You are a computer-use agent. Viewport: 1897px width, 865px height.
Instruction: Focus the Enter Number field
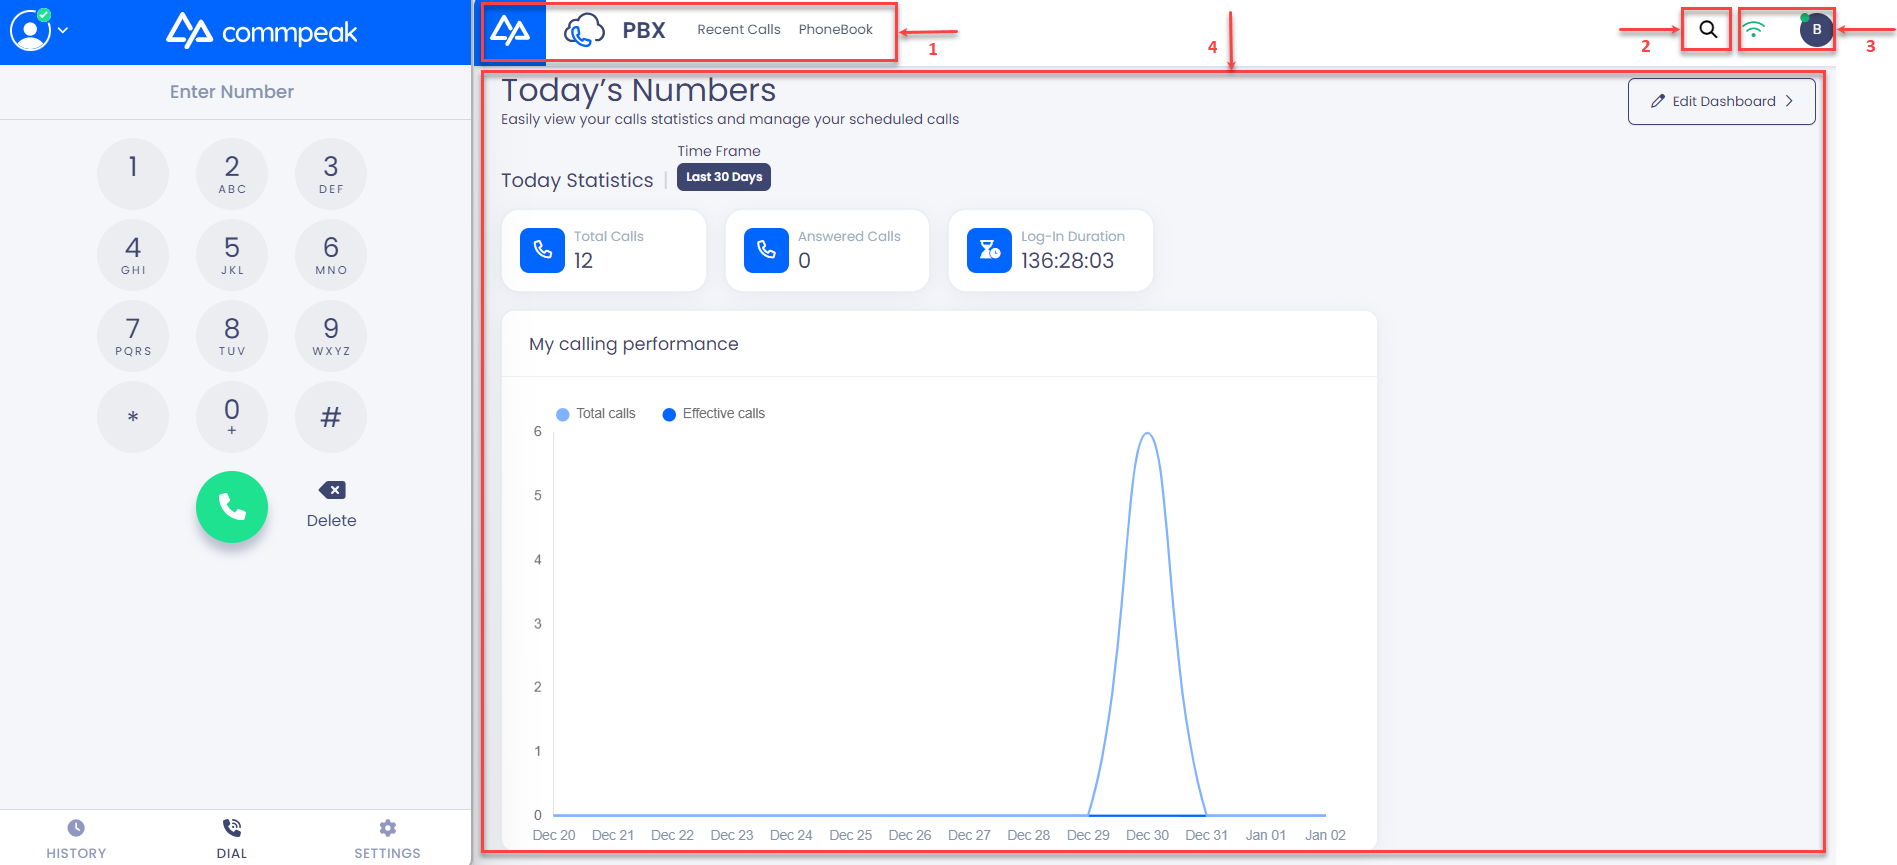[x=232, y=92]
